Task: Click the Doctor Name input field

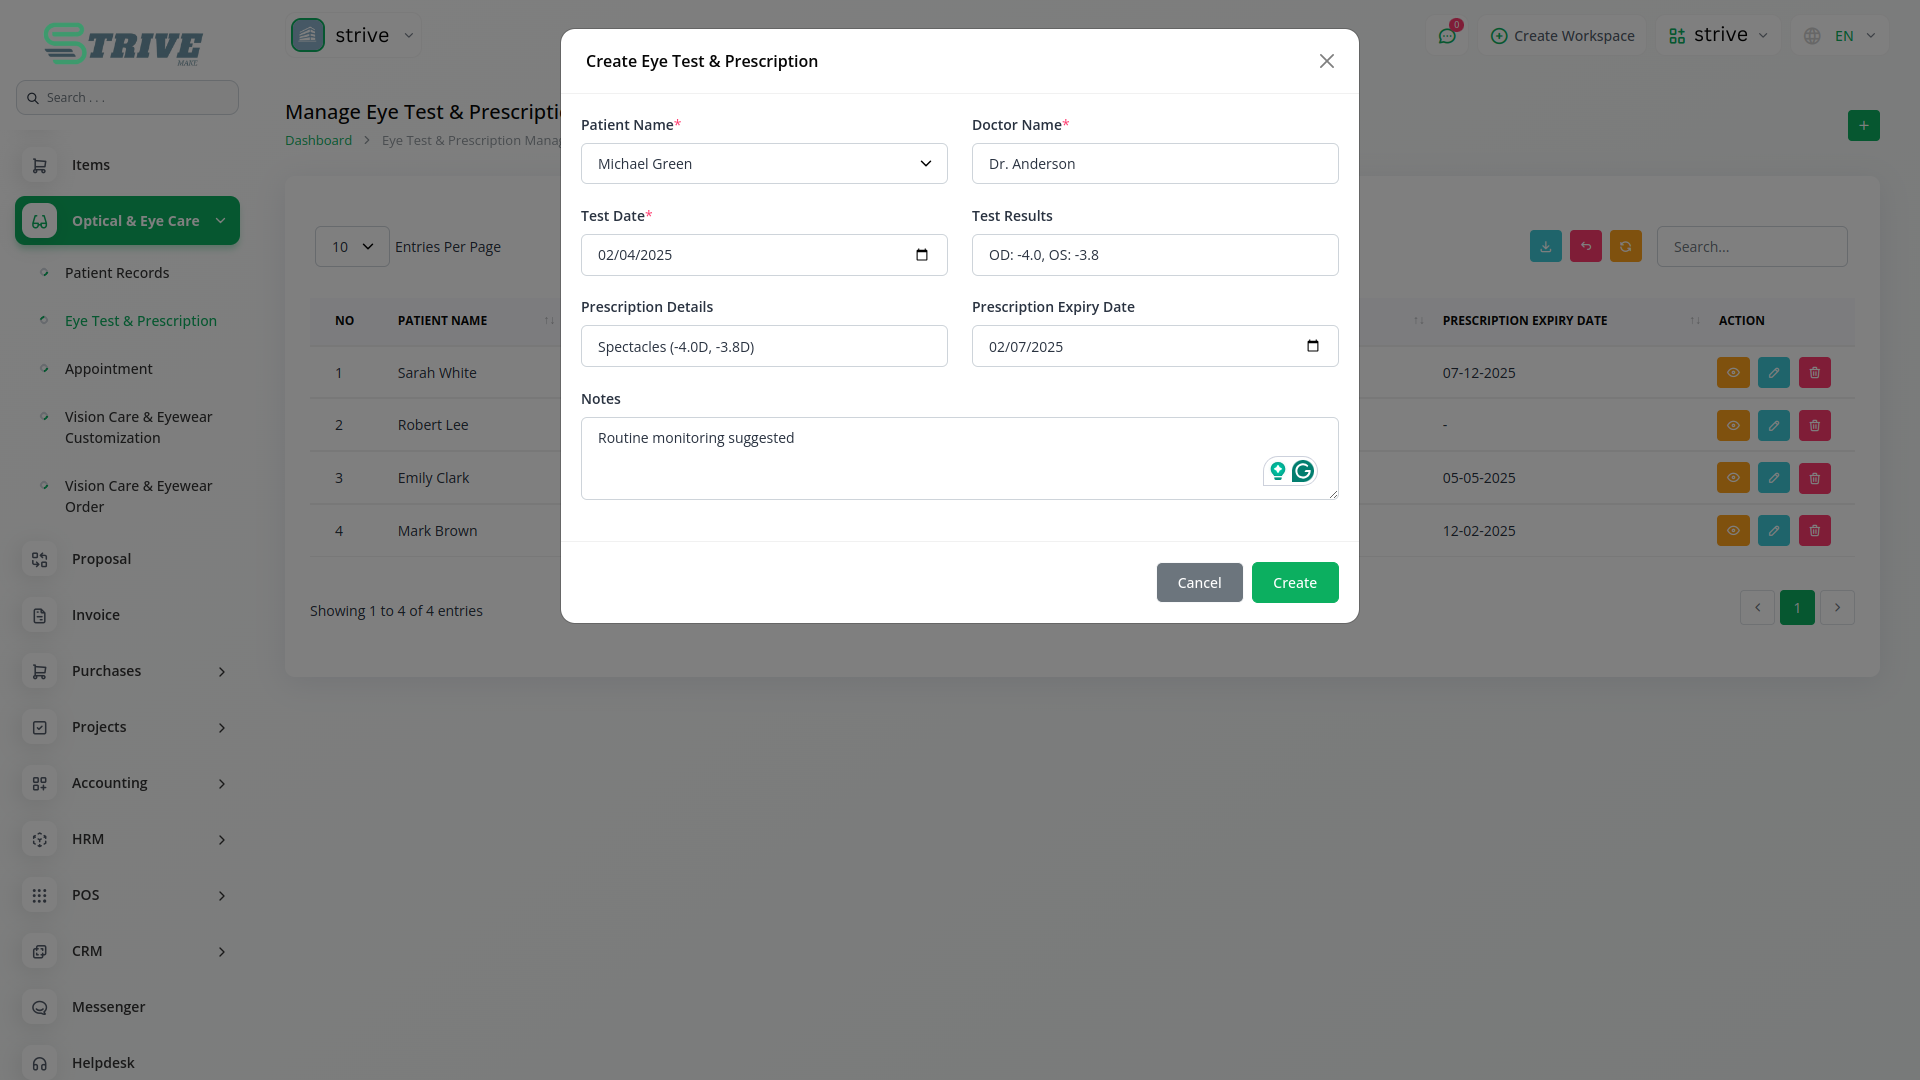Action: tap(1154, 164)
